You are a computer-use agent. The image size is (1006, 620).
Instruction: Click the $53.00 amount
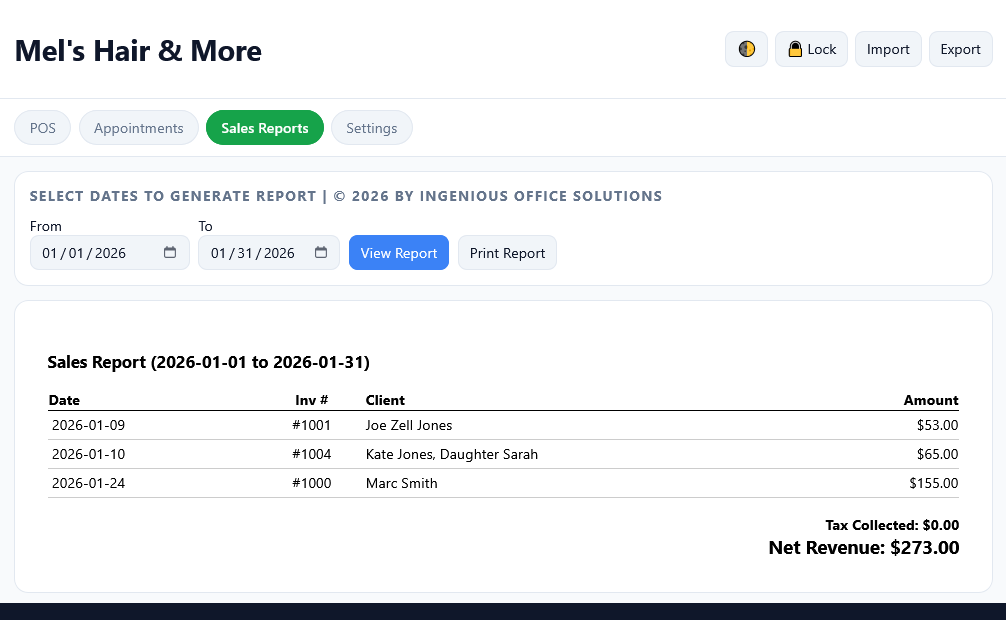937,425
